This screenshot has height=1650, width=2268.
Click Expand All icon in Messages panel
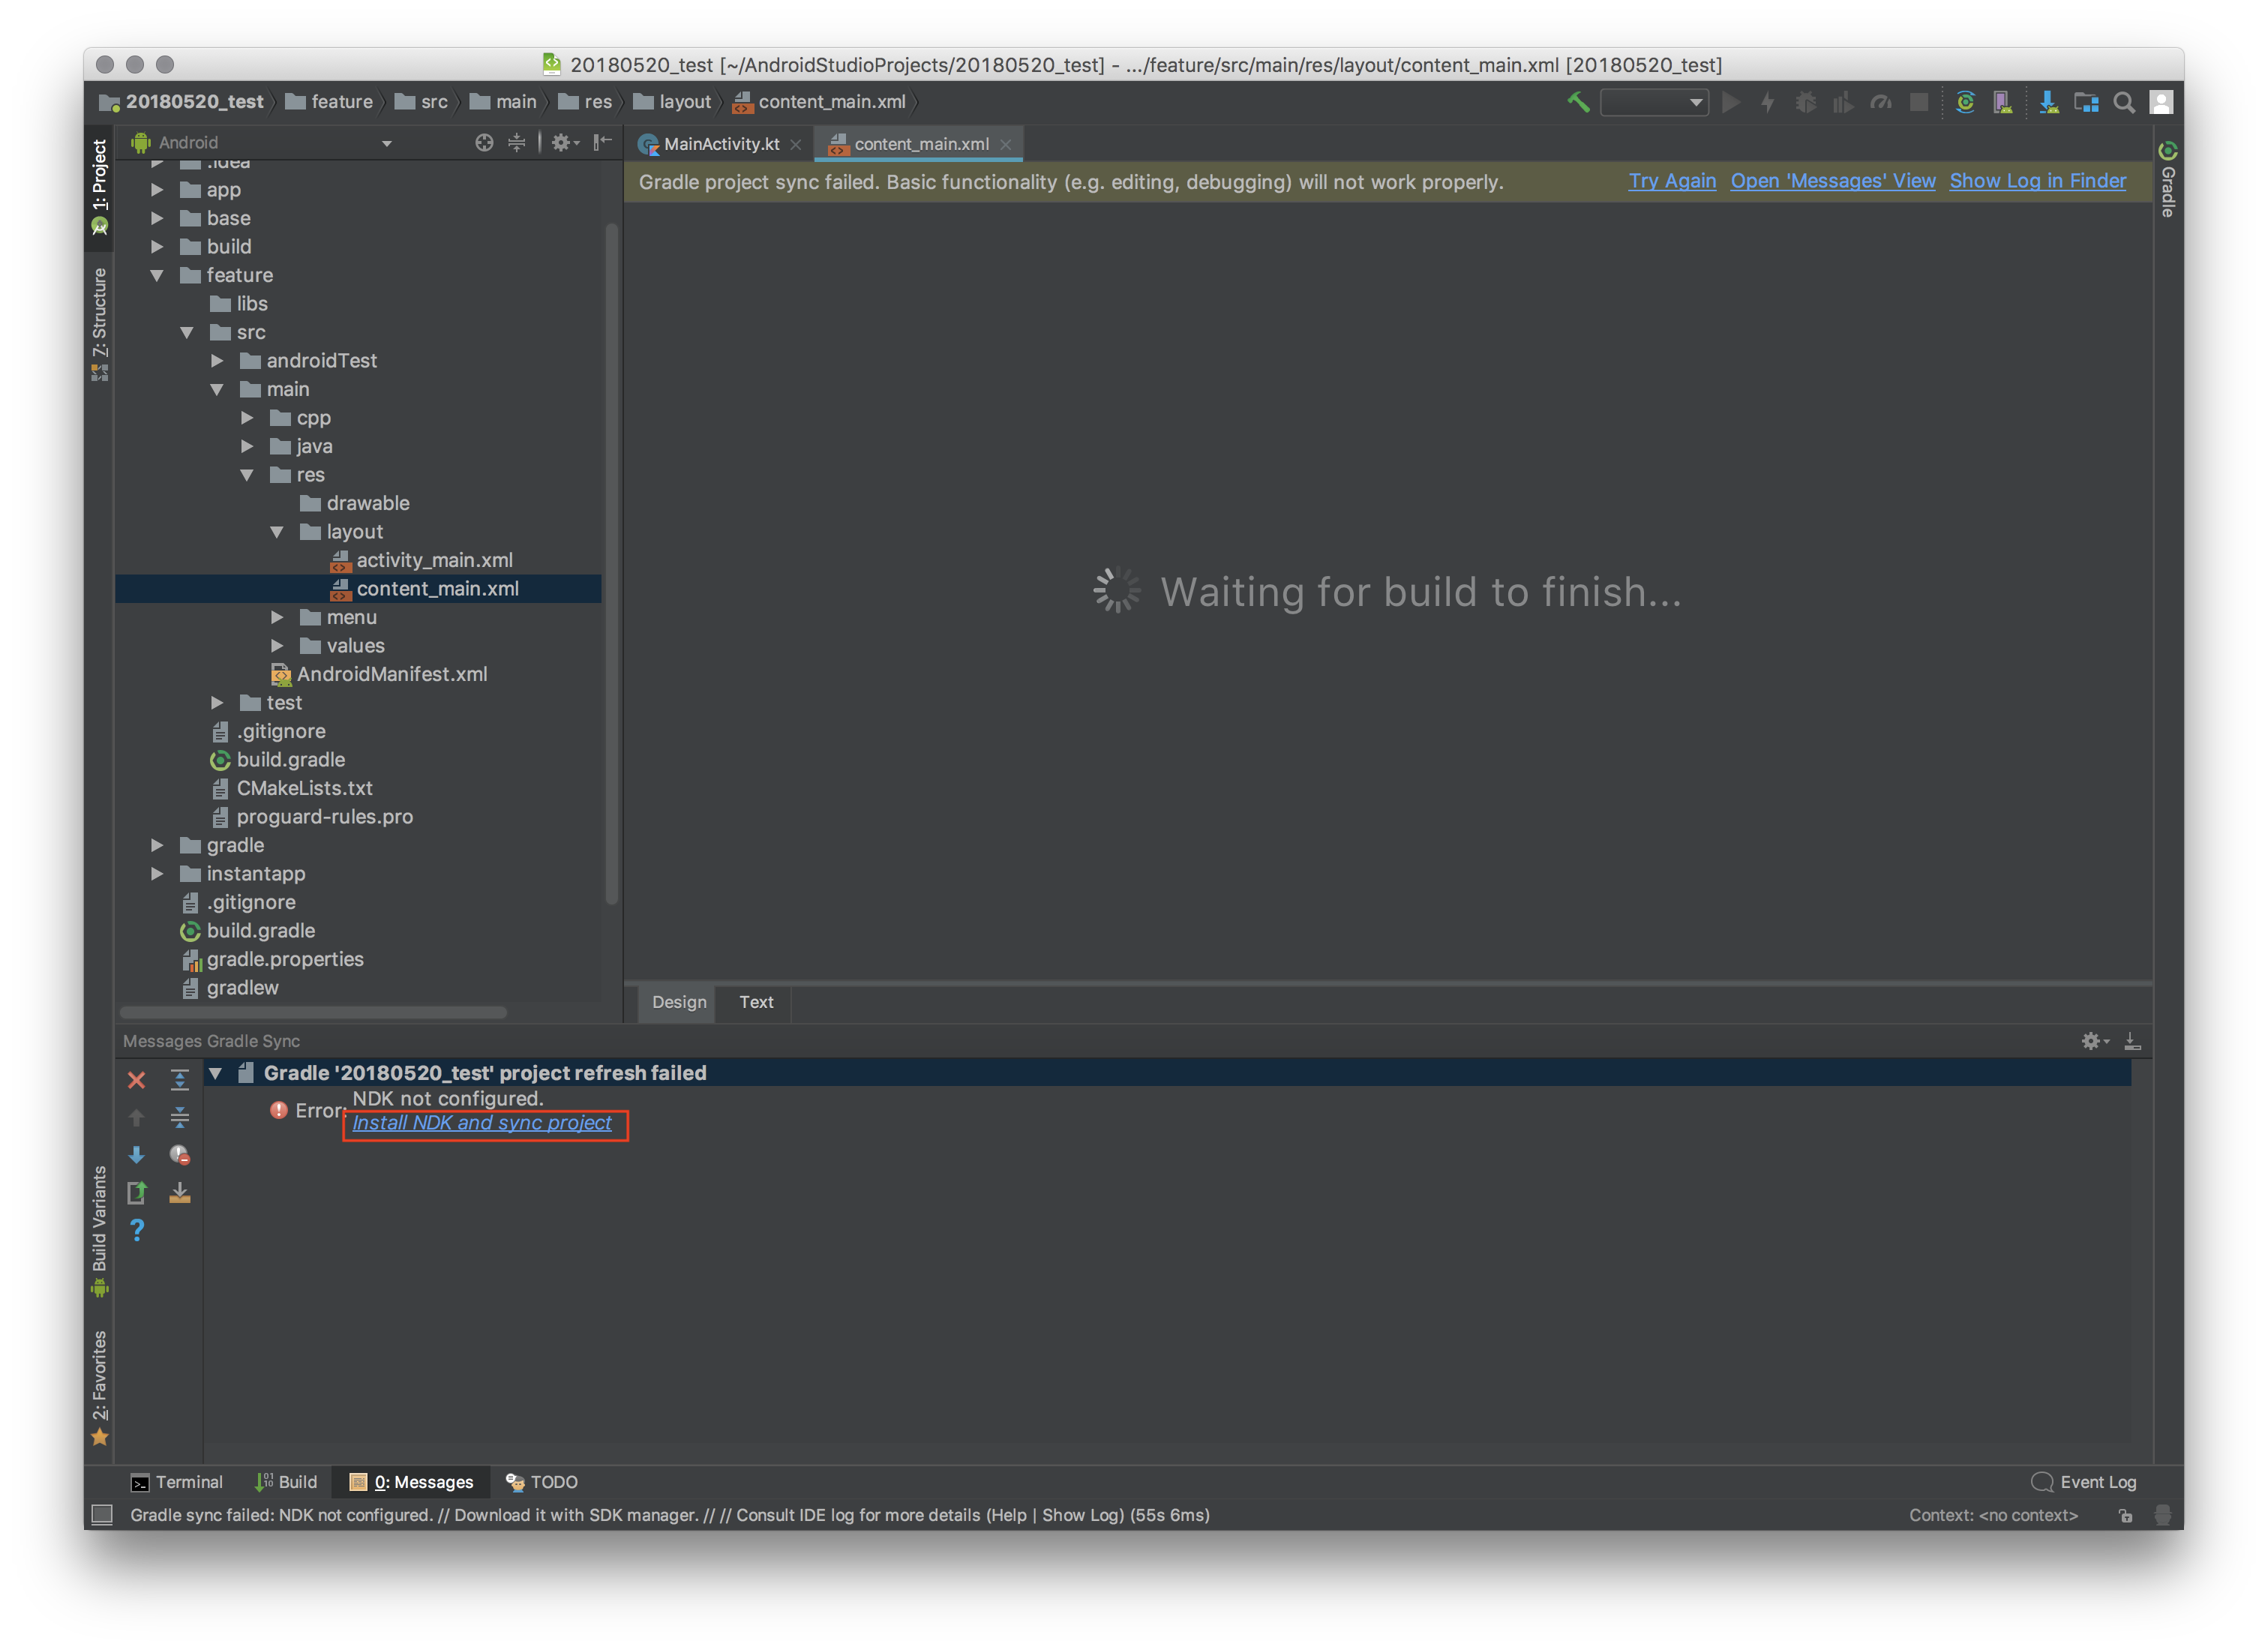[x=180, y=1080]
